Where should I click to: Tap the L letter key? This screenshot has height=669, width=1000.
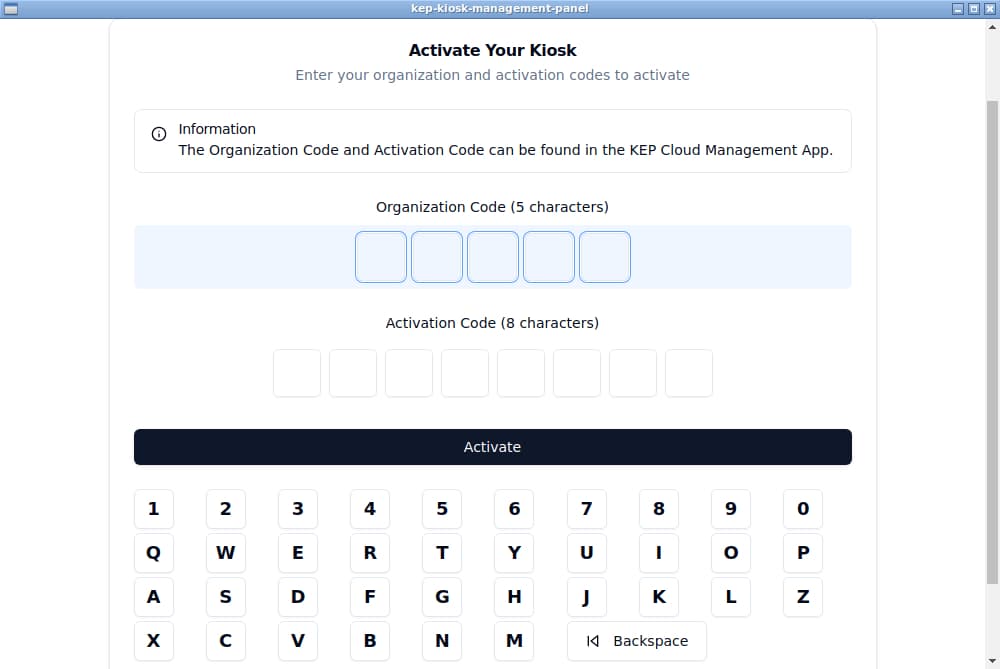(731, 597)
